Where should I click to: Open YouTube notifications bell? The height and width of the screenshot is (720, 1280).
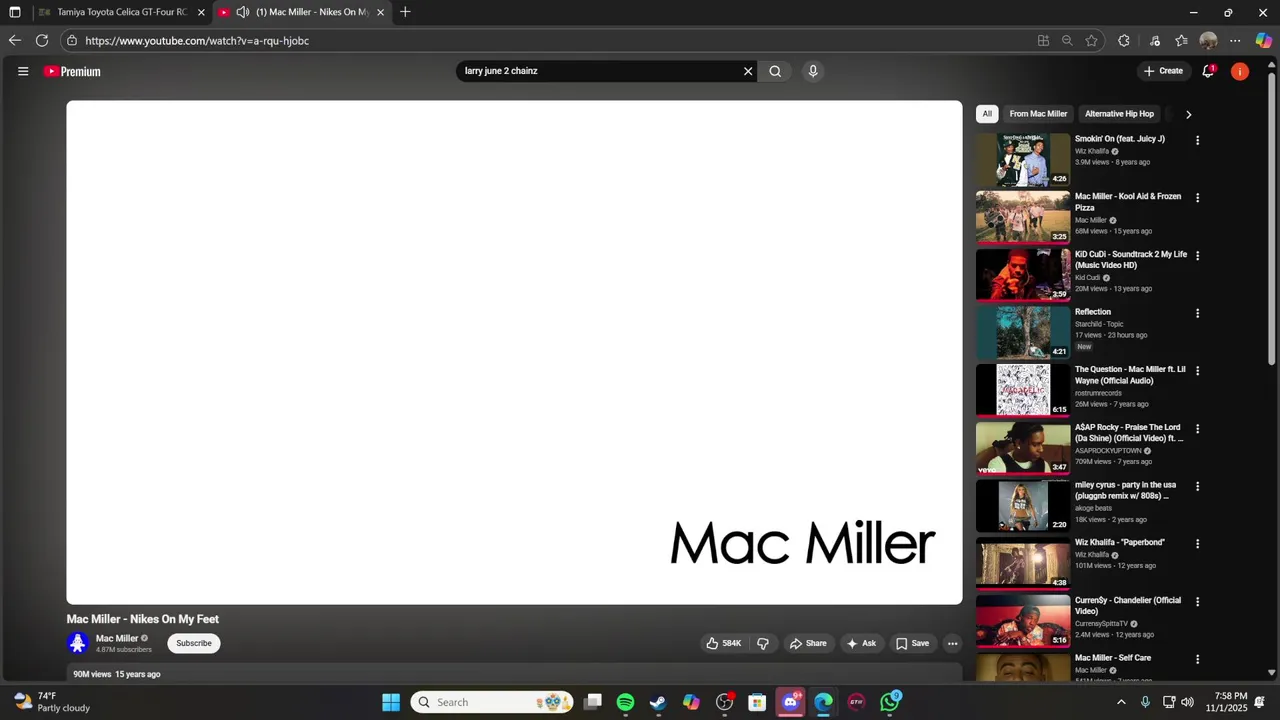click(x=1208, y=71)
